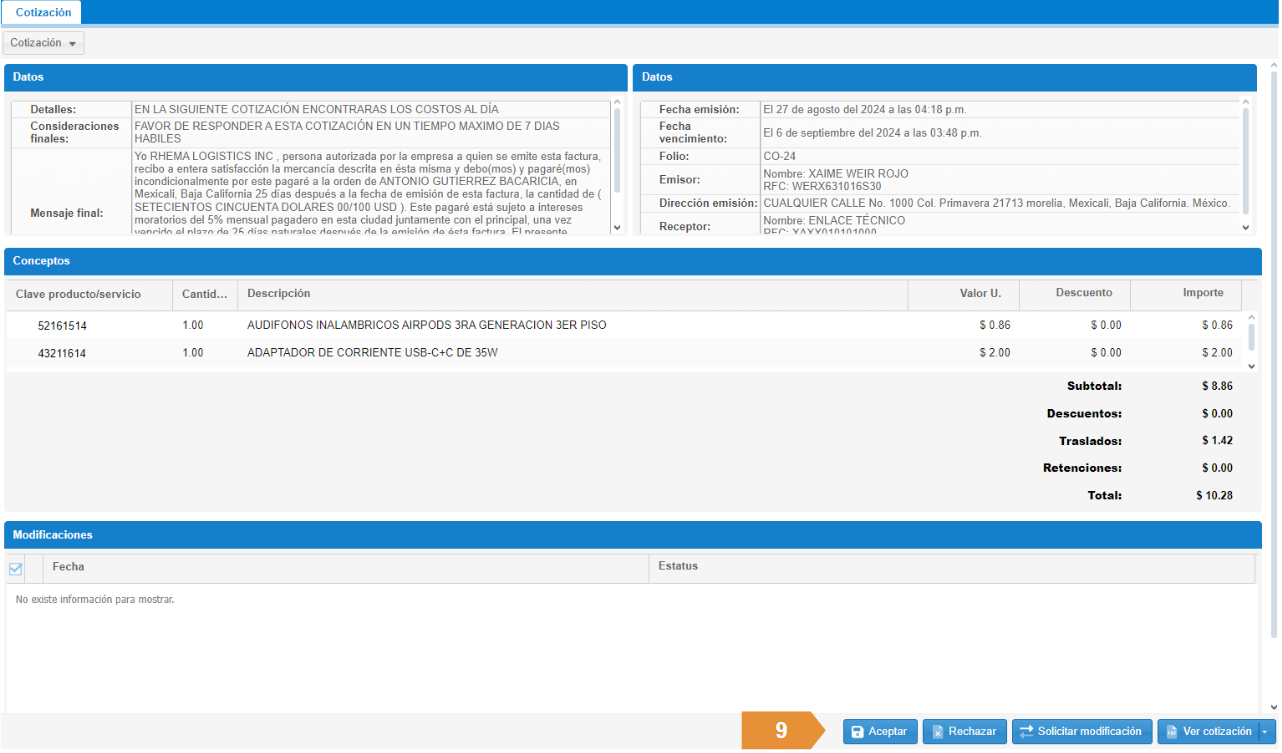Click the Fecha column header in Modificaciones
1282x753 pixels.
(68, 567)
